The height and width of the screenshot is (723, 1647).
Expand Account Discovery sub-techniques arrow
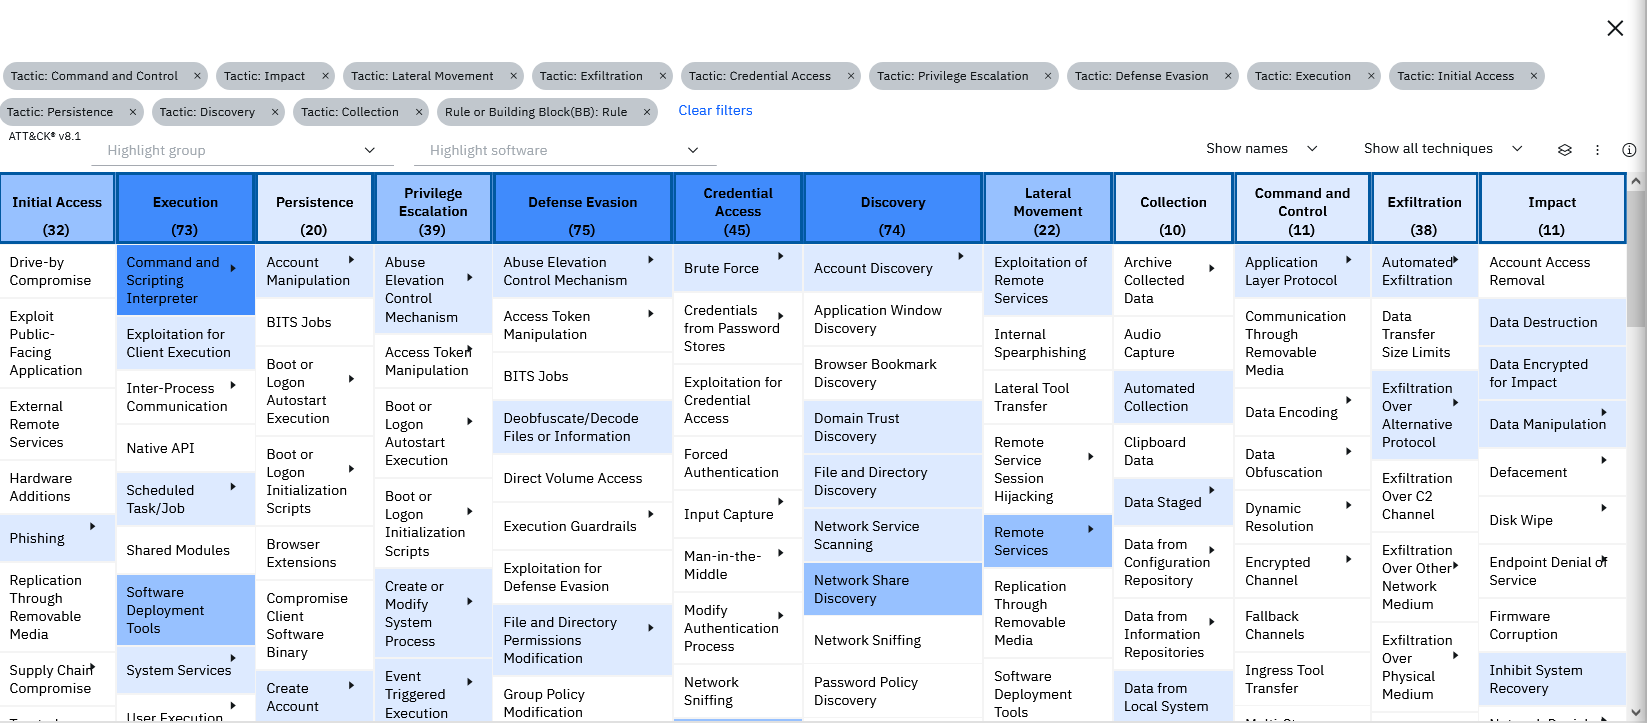coord(961,257)
